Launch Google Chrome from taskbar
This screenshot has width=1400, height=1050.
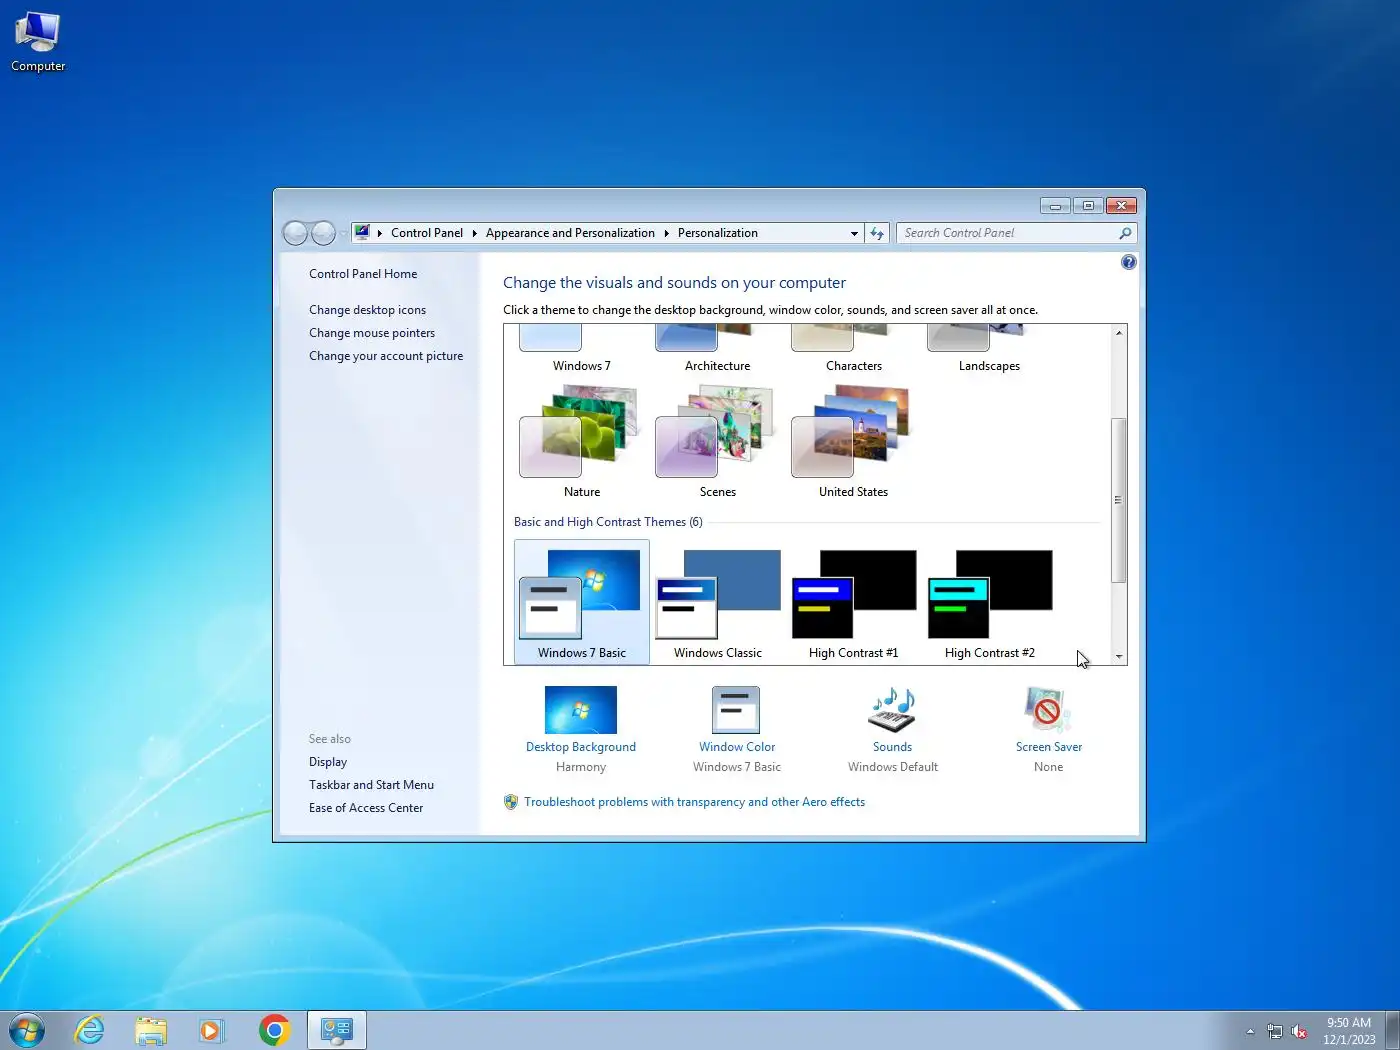[x=274, y=1030]
